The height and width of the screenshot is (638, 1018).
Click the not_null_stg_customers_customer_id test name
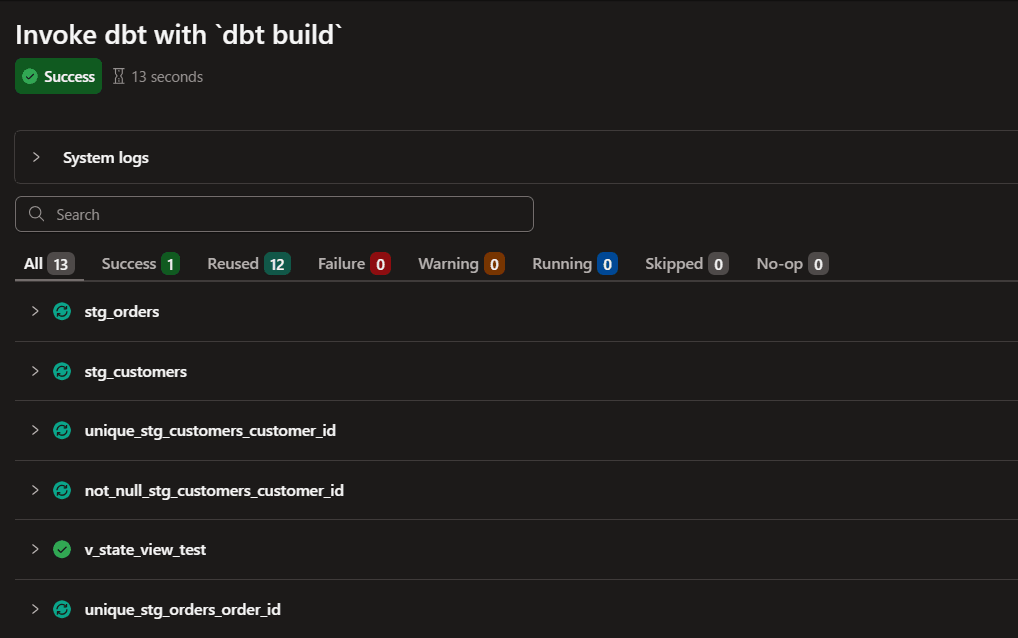[214, 490]
